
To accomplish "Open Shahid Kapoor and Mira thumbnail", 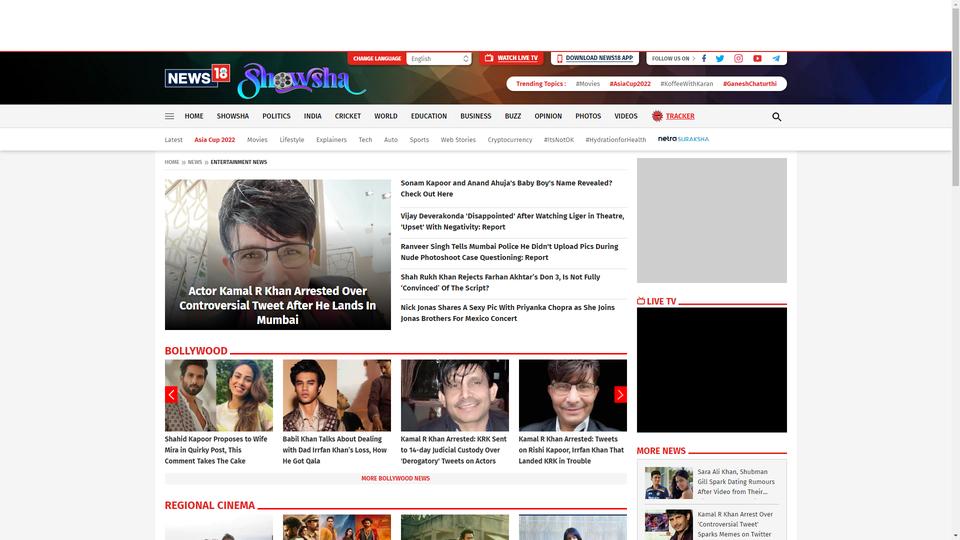I will click(x=219, y=396).
